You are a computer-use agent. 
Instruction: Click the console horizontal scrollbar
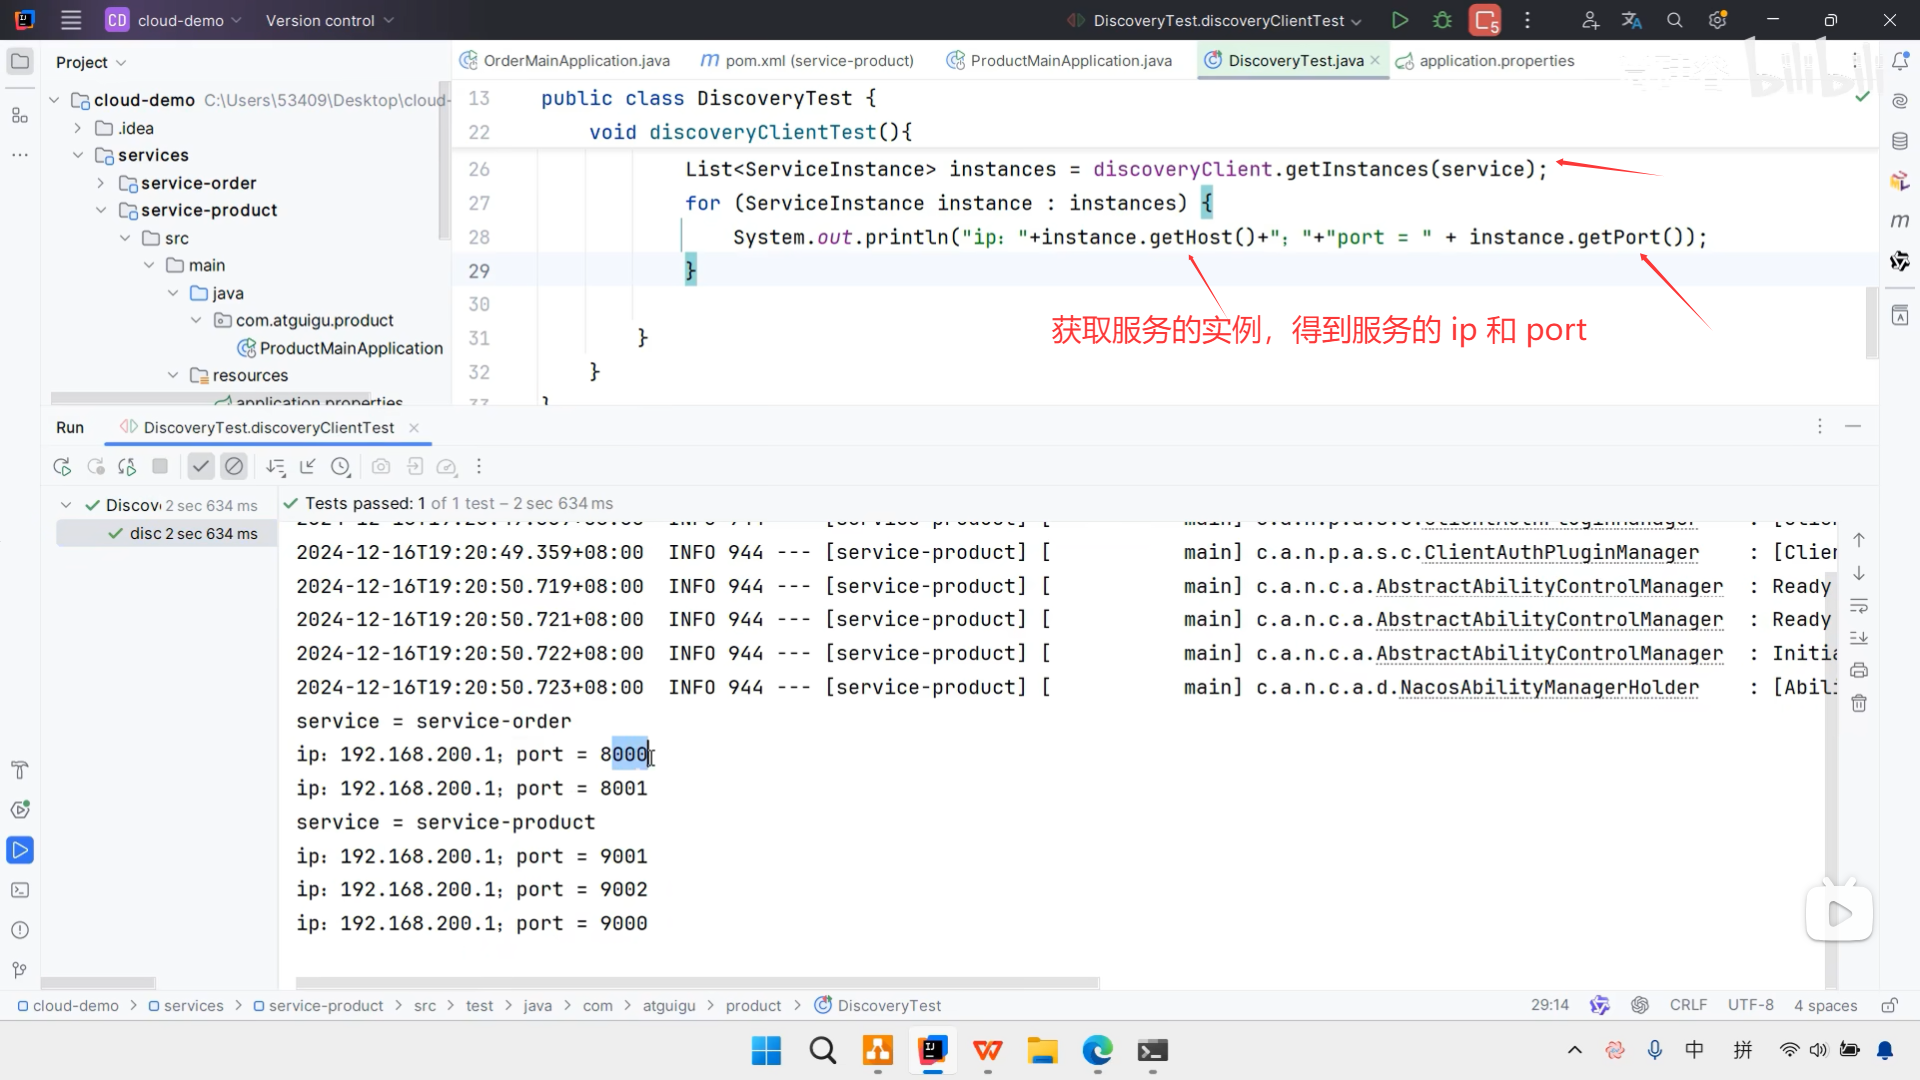coord(697,983)
